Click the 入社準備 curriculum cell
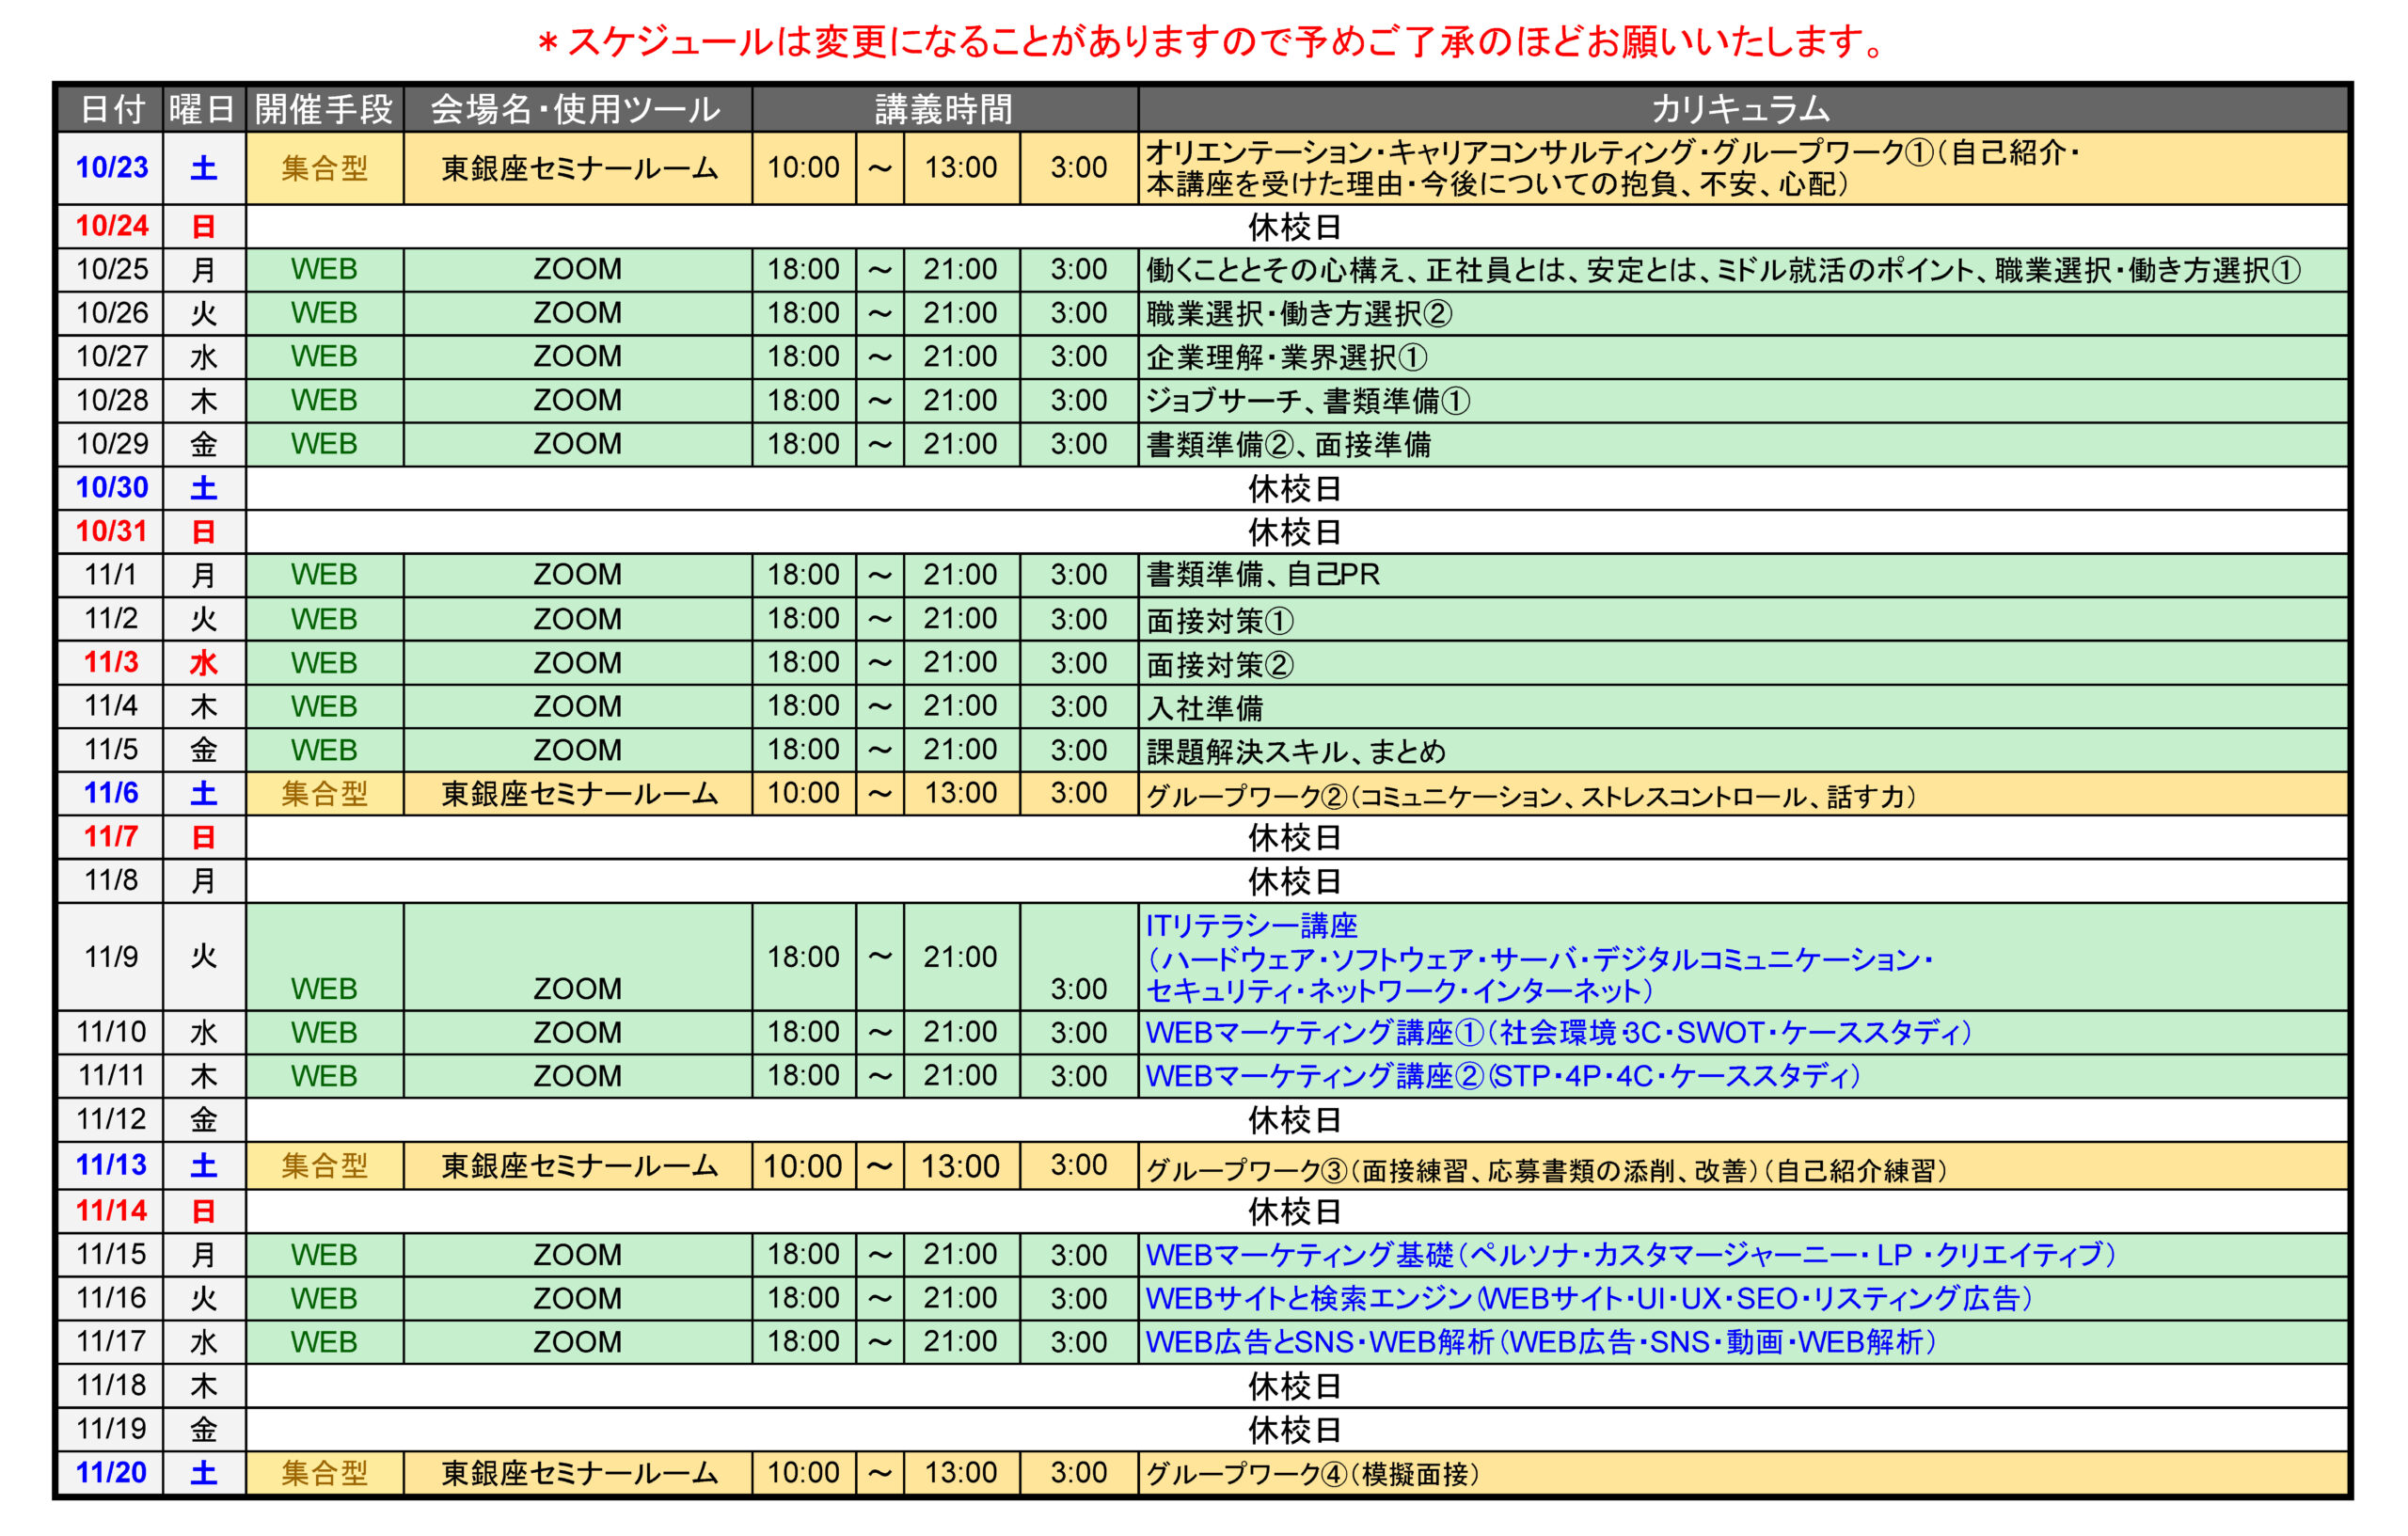 point(1742,707)
